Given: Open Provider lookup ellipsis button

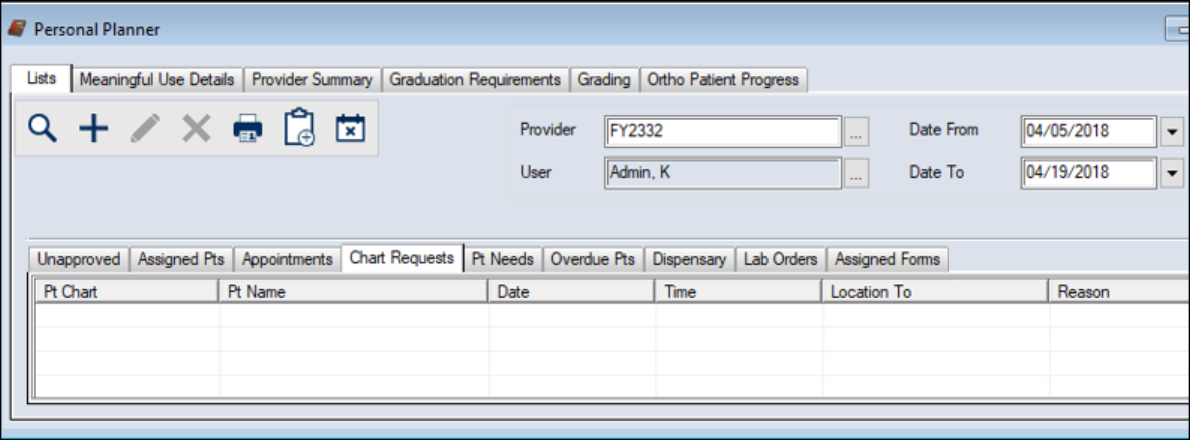Looking at the screenshot, I should [857, 131].
